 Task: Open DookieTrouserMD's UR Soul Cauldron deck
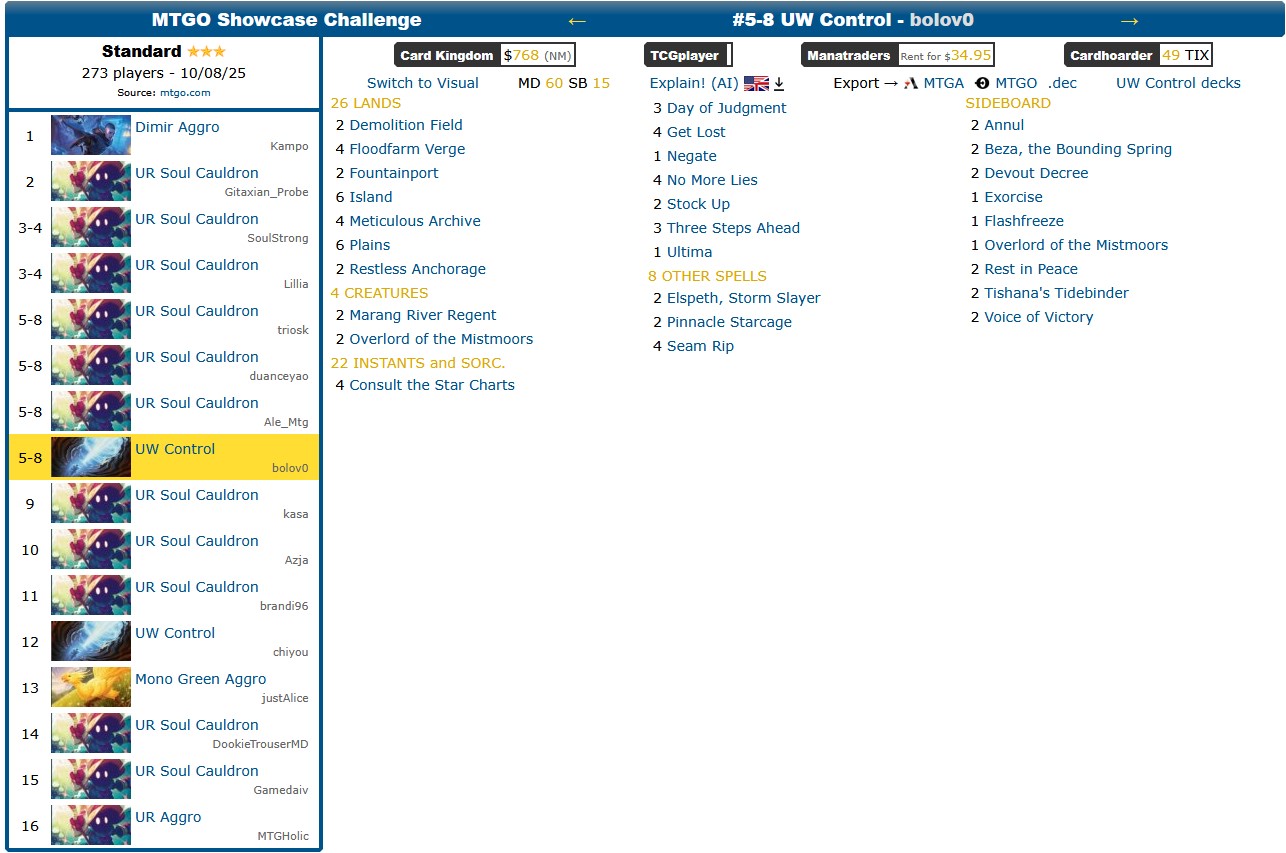click(x=197, y=725)
